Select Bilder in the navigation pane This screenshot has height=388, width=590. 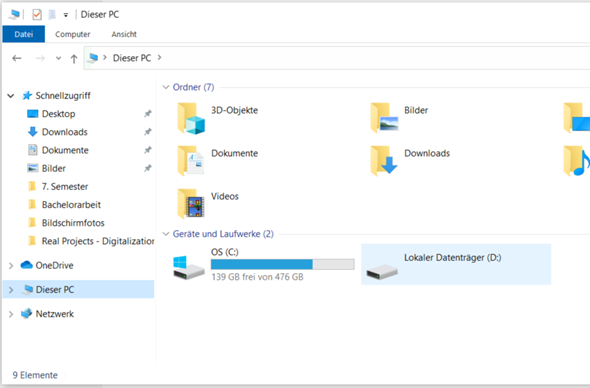click(54, 168)
